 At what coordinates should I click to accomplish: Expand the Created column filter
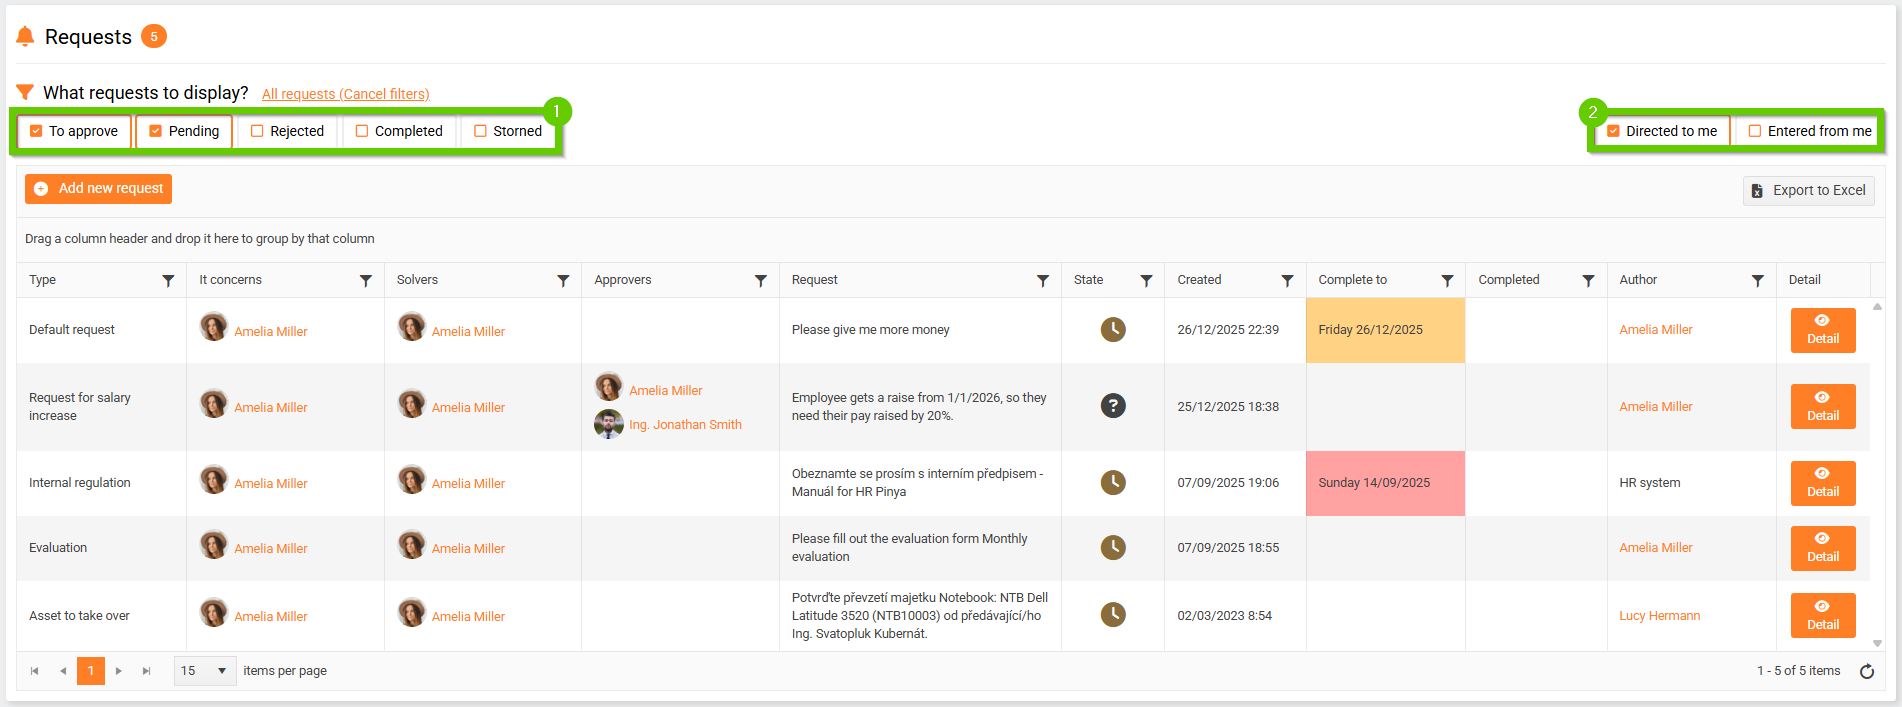[x=1287, y=281]
